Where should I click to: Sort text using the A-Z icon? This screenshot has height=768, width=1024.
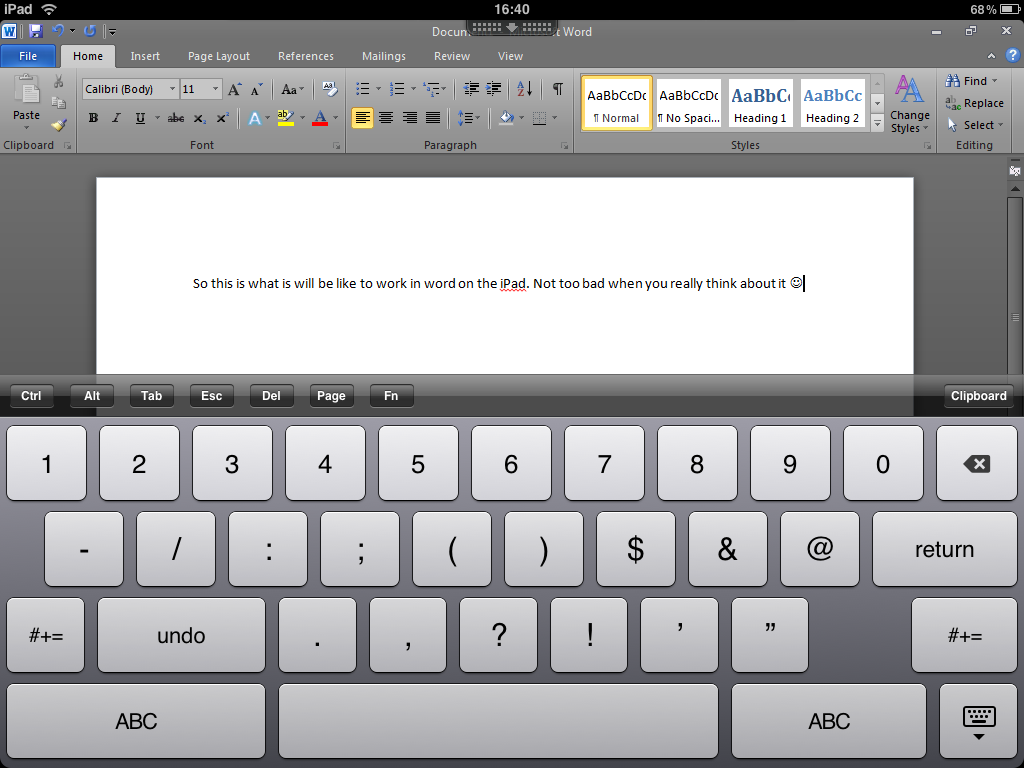(x=524, y=89)
